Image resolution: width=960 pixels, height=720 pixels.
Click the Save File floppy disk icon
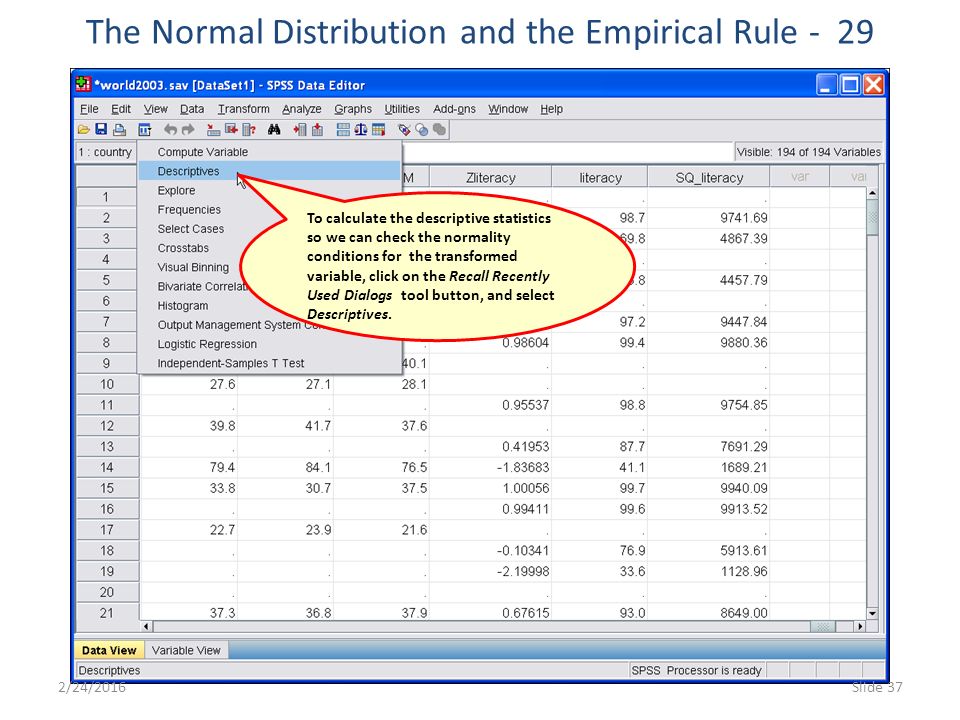[101, 130]
